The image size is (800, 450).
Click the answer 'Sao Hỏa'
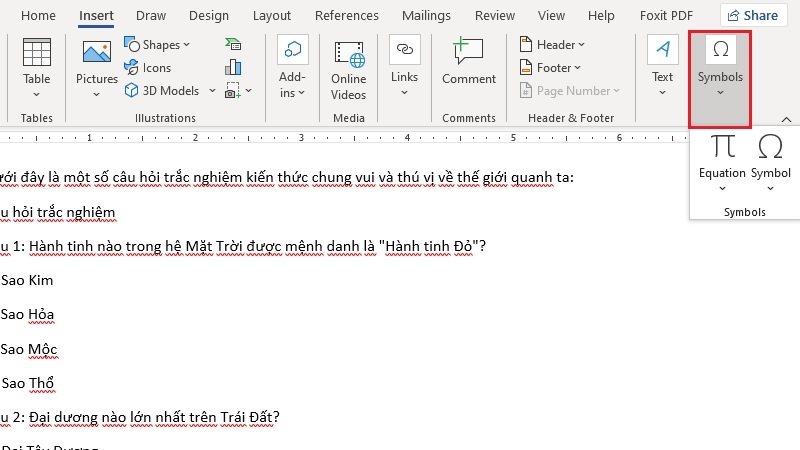[x=27, y=314]
